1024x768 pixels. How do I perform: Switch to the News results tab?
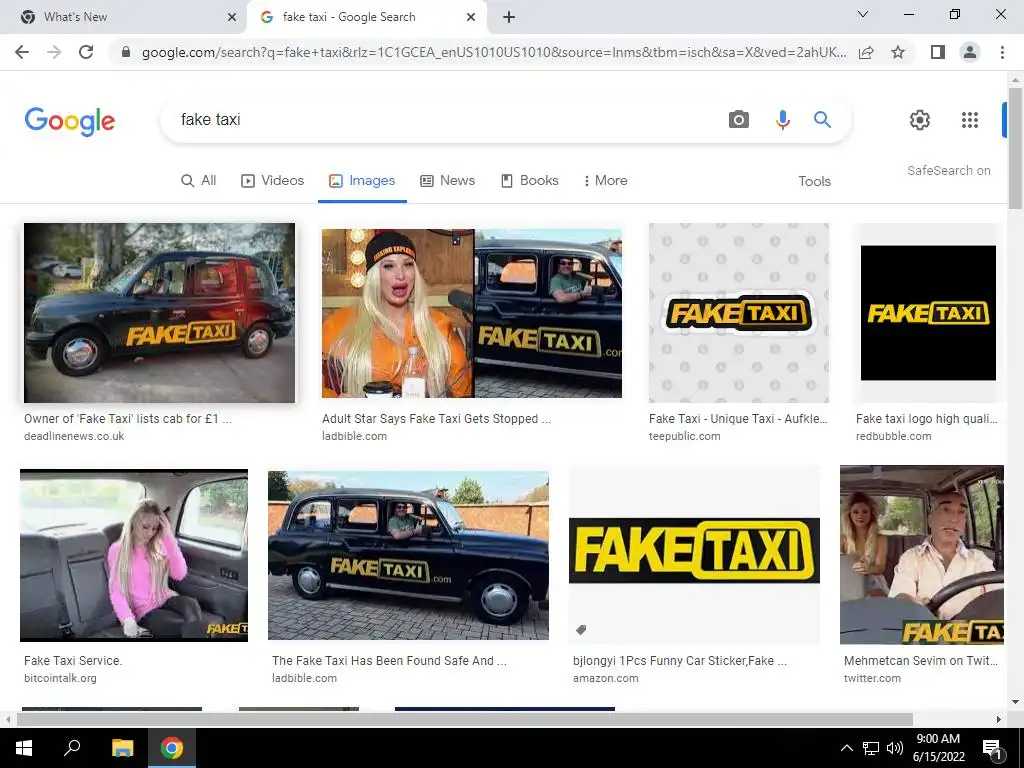[x=447, y=181]
